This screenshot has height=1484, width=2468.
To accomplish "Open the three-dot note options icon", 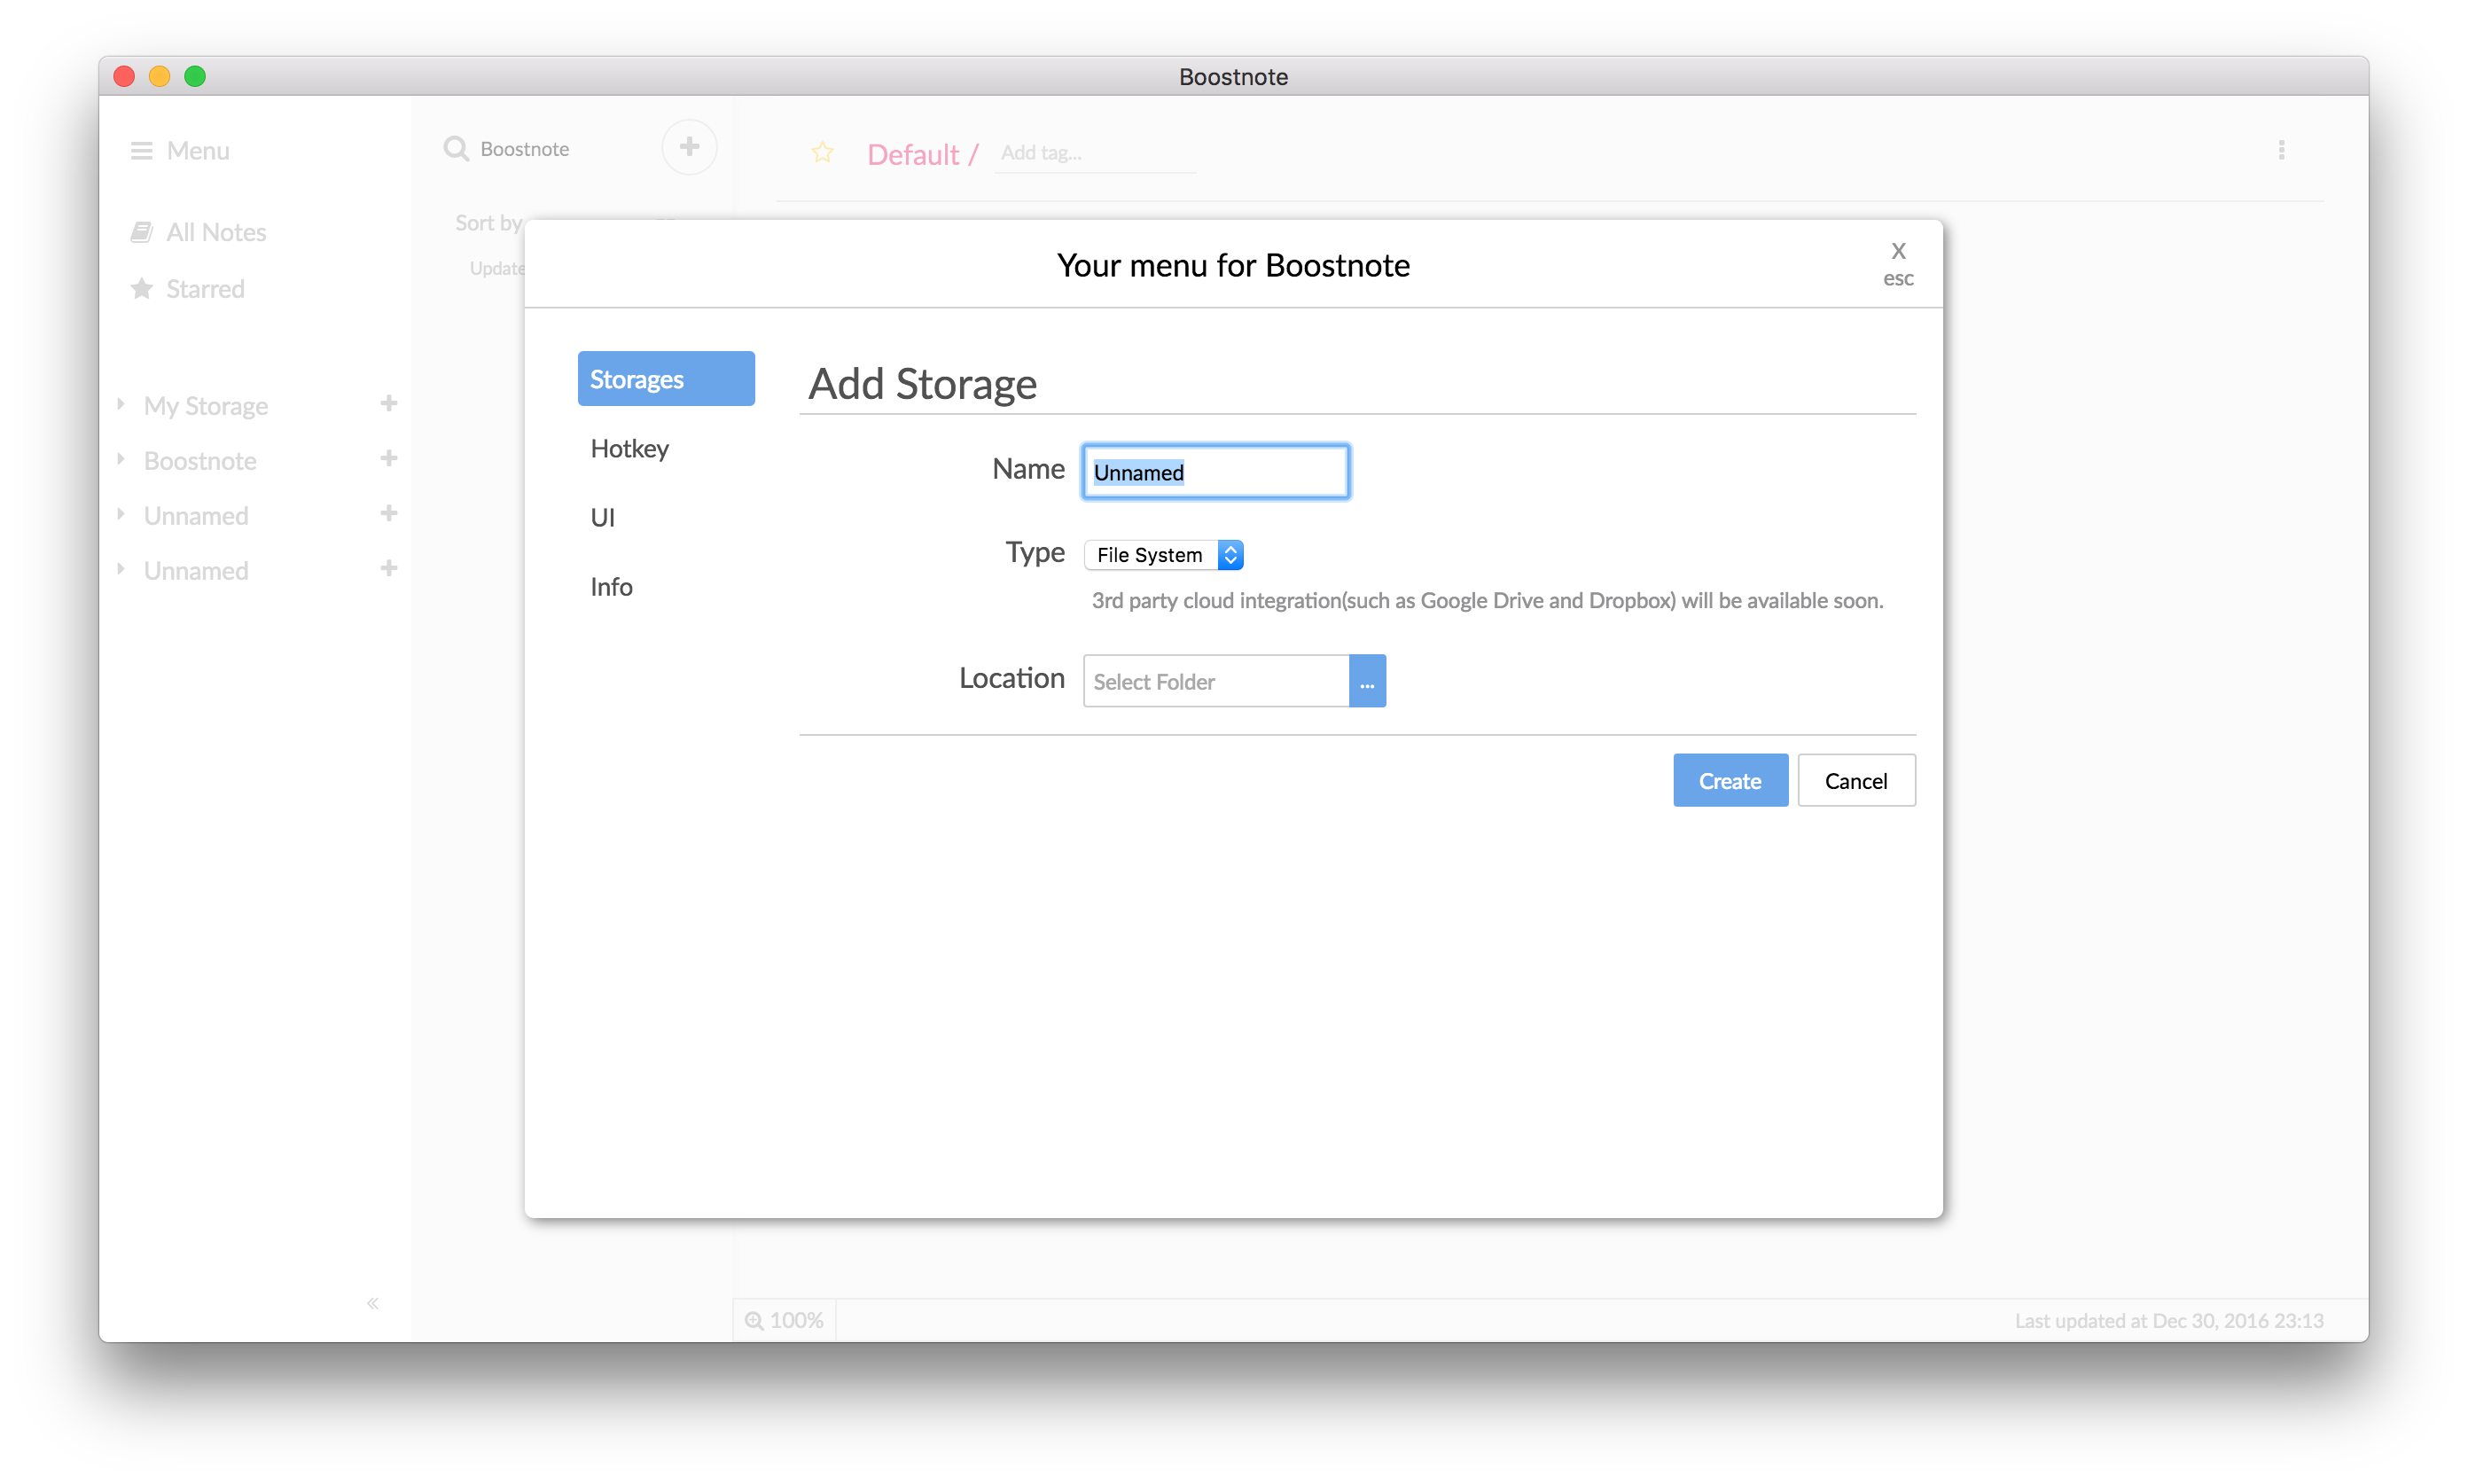I will [2281, 150].
